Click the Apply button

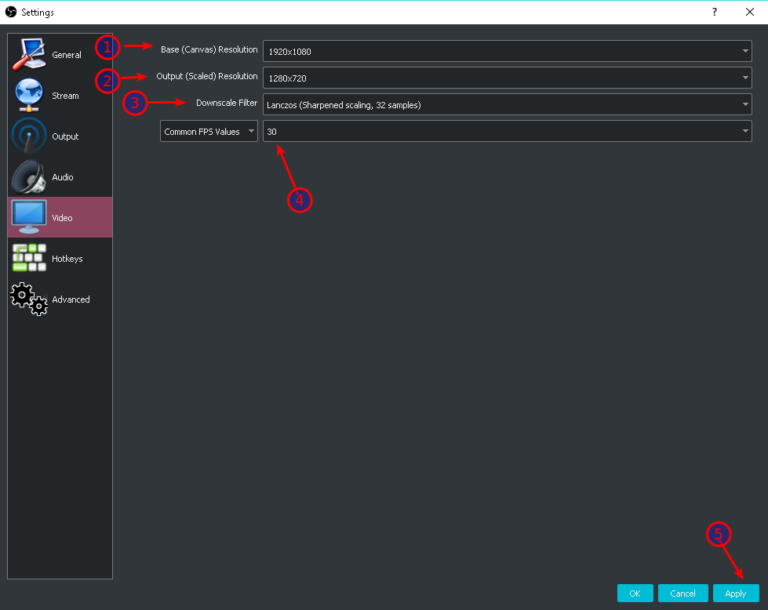tap(736, 593)
